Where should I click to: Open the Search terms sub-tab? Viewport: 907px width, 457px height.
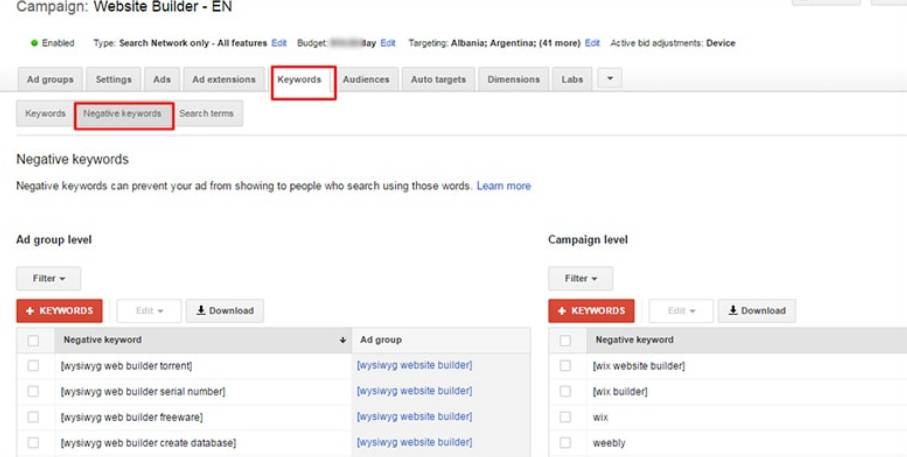coord(206,114)
